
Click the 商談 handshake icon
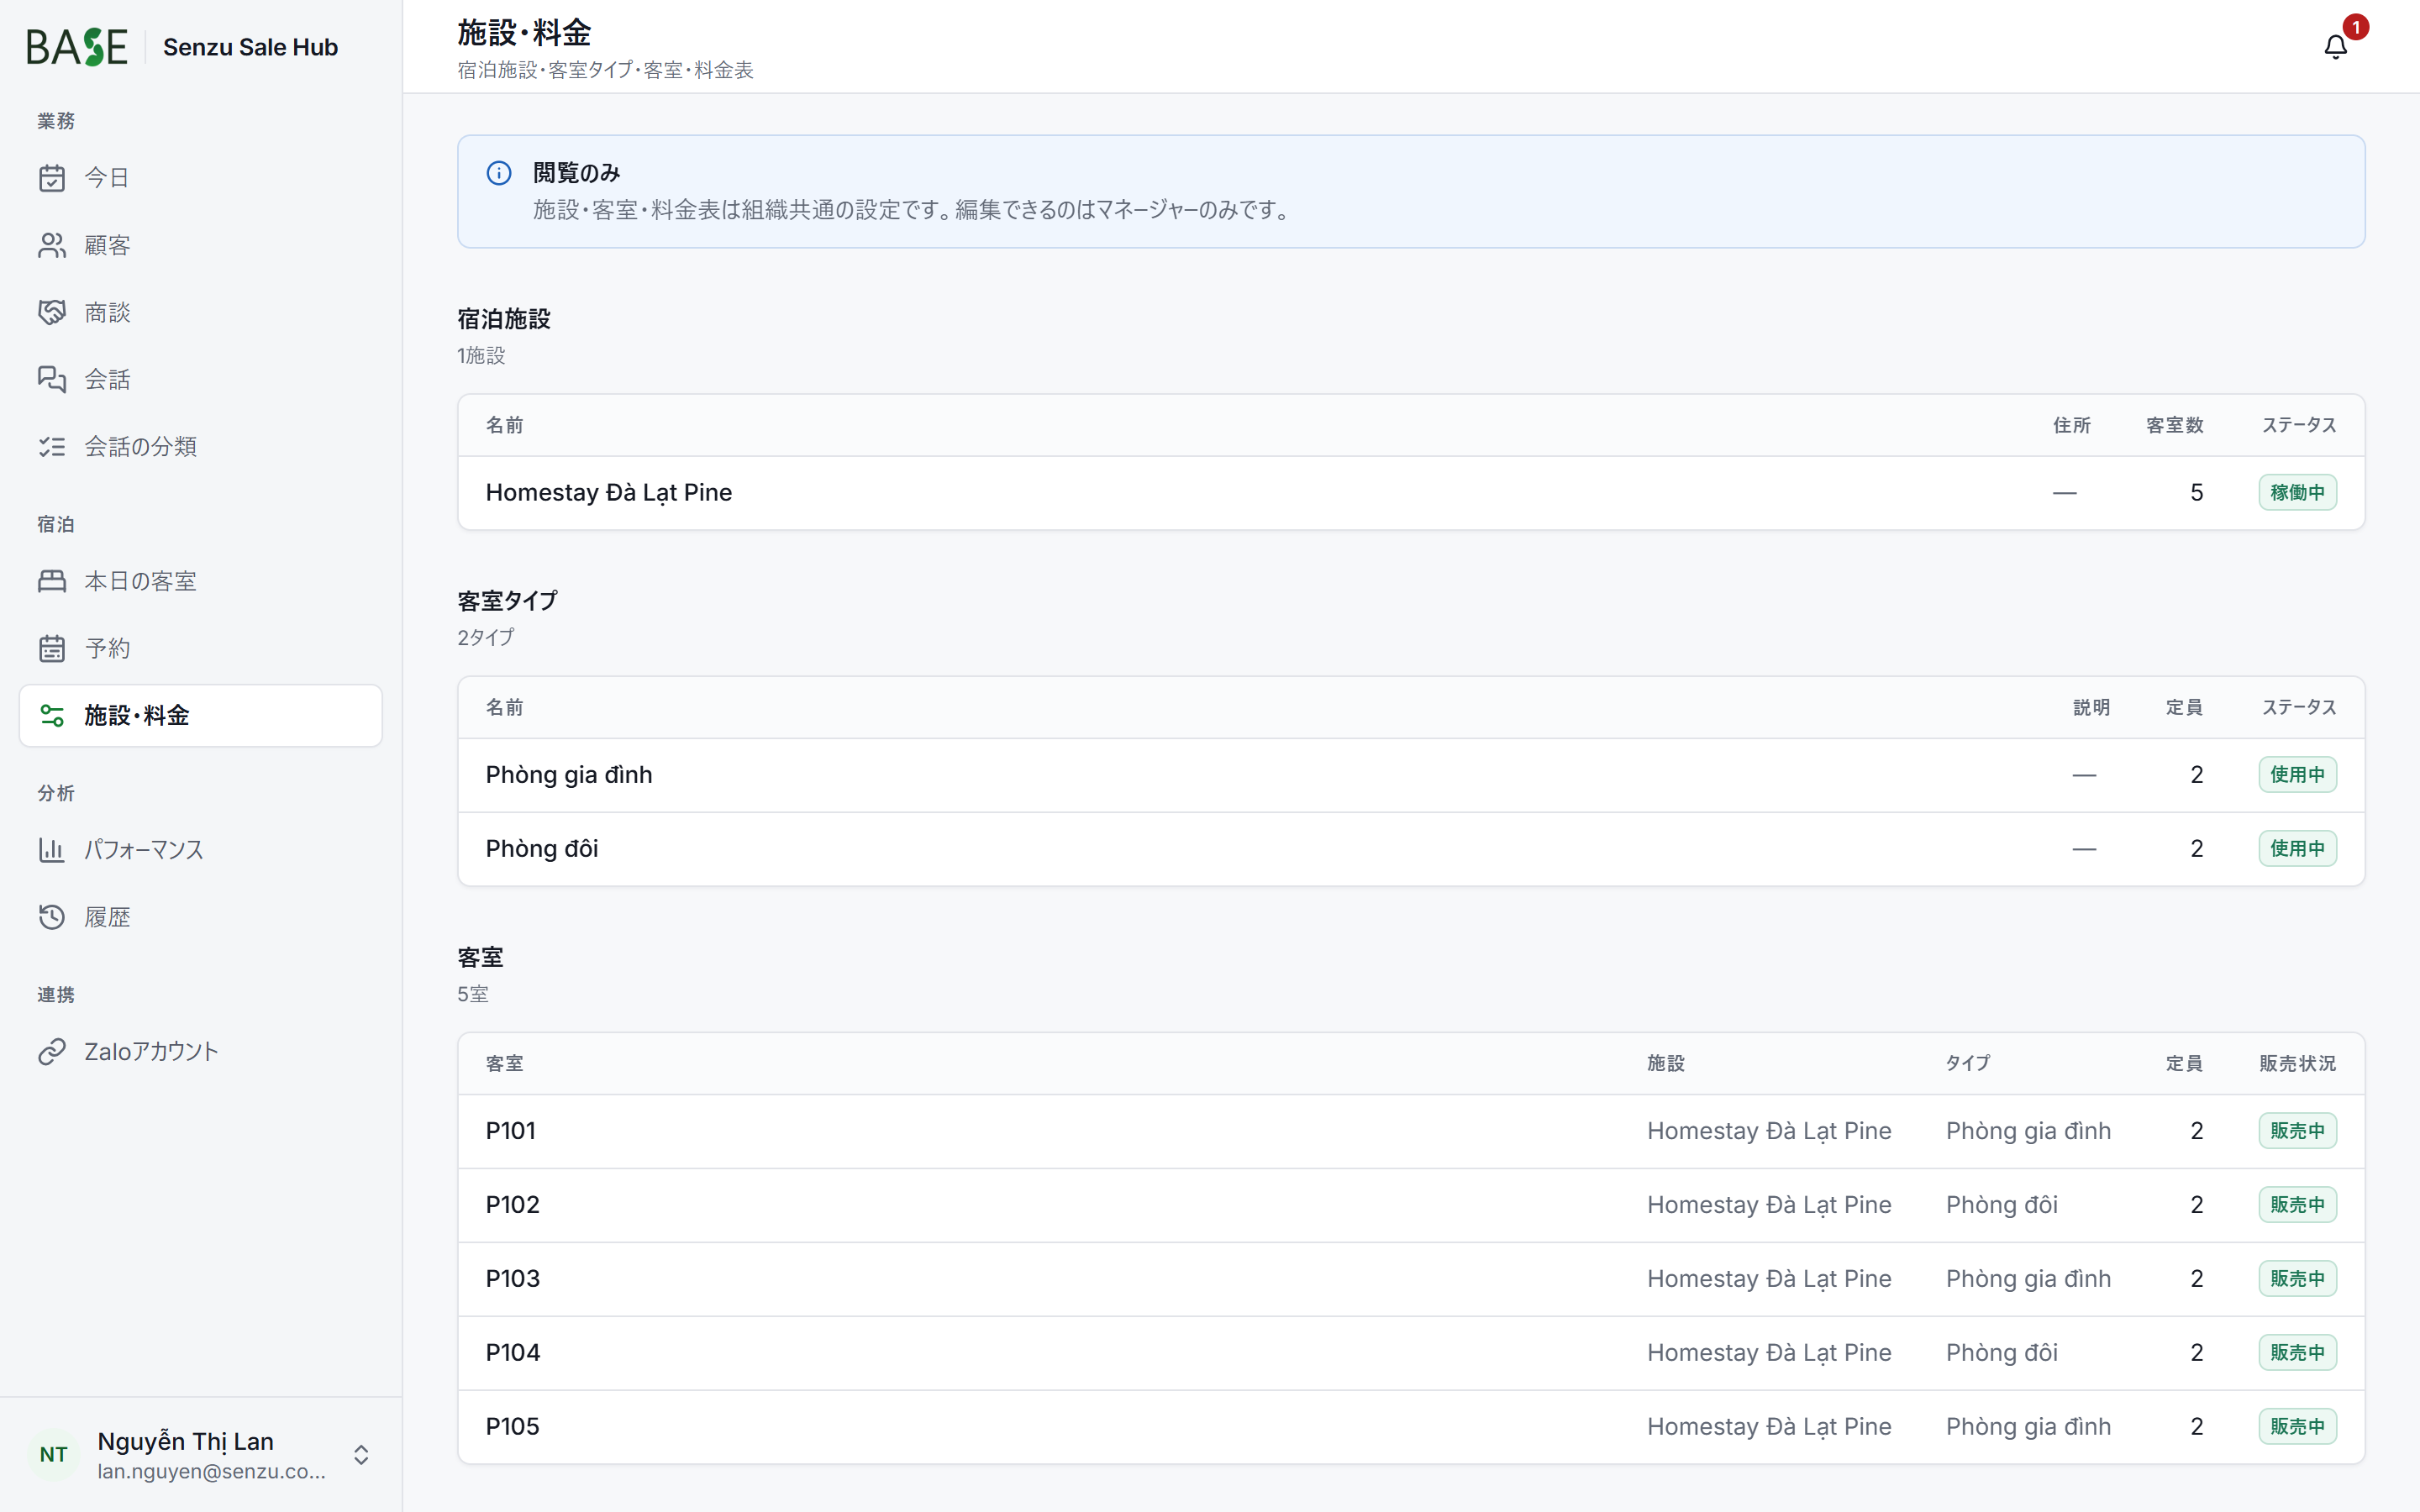(x=52, y=312)
